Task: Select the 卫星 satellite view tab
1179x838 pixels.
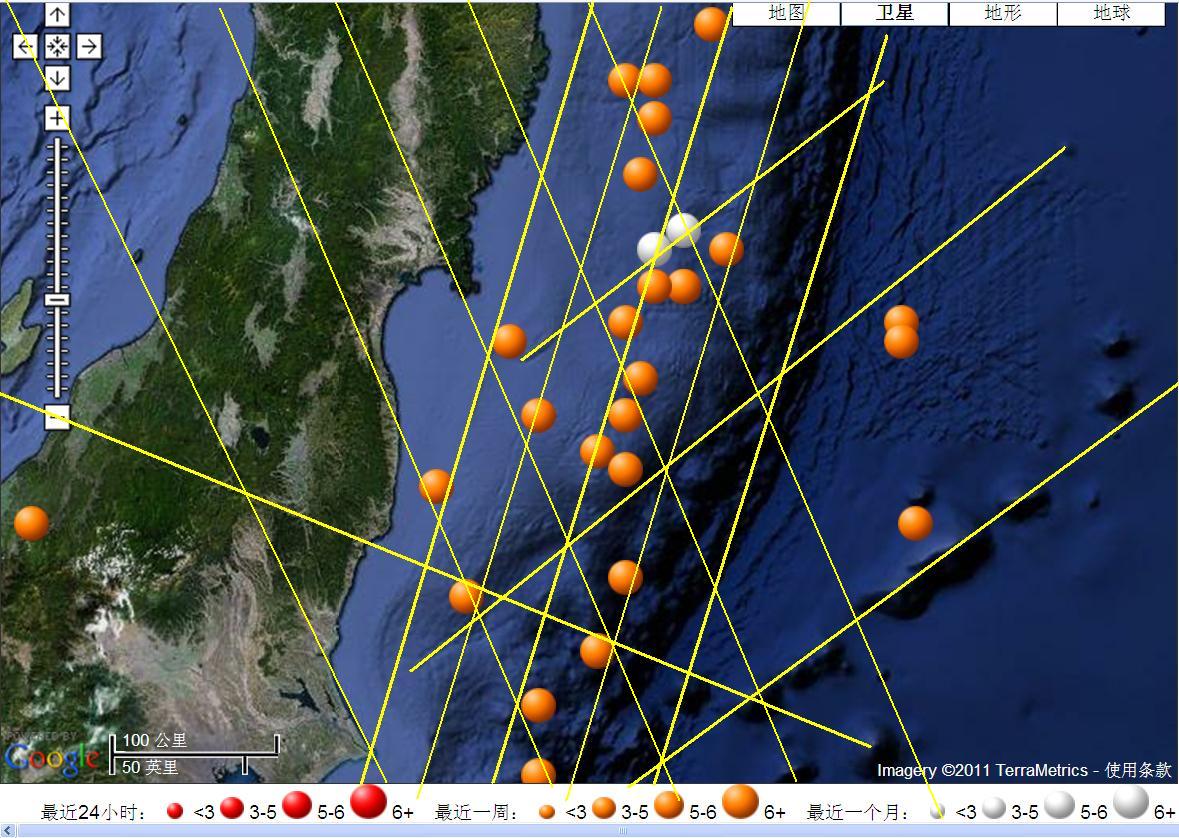Action: click(x=894, y=13)
